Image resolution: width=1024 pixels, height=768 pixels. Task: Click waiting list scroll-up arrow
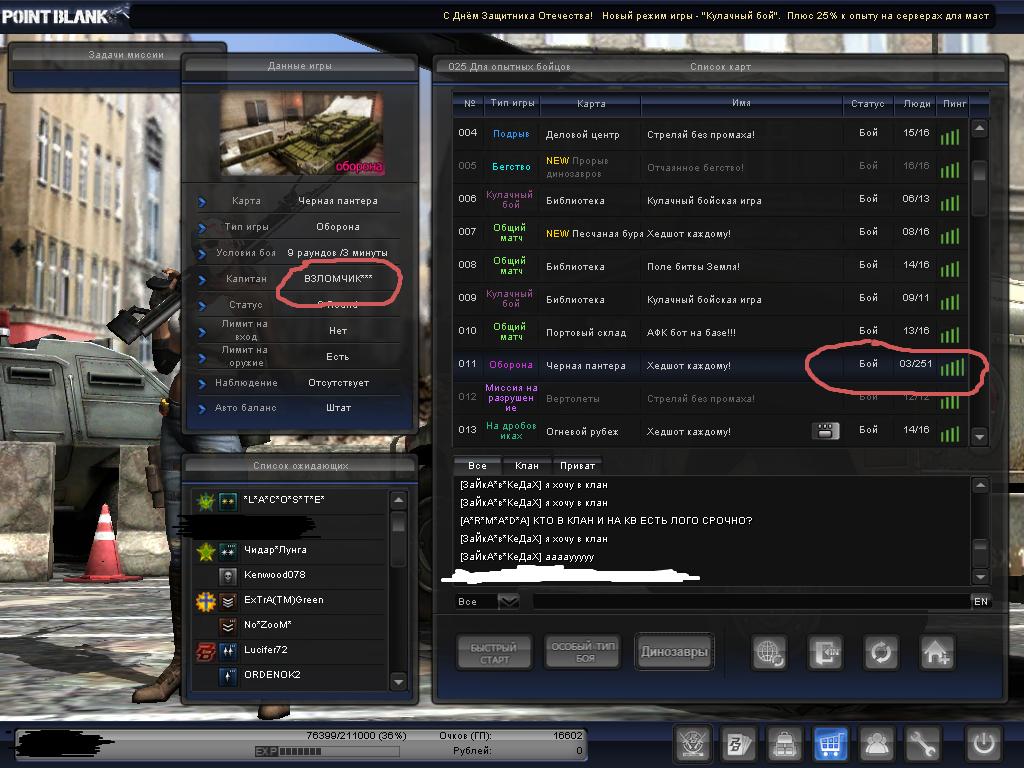pos(398,500)
